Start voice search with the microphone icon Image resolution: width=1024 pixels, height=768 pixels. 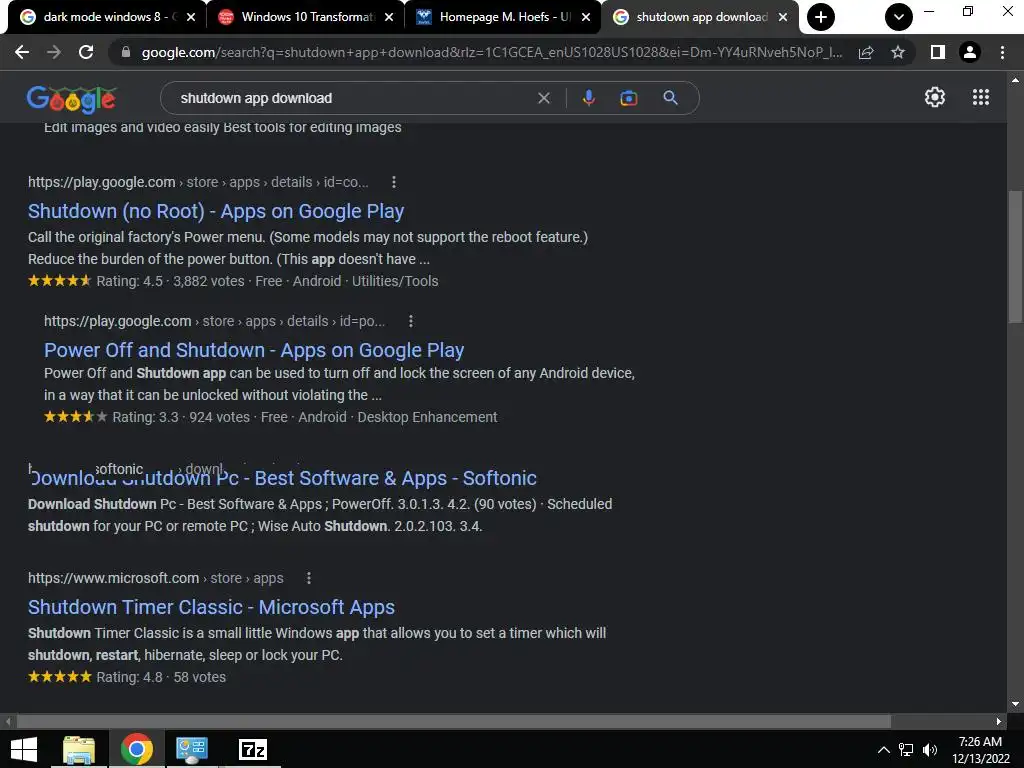[588, 98]
